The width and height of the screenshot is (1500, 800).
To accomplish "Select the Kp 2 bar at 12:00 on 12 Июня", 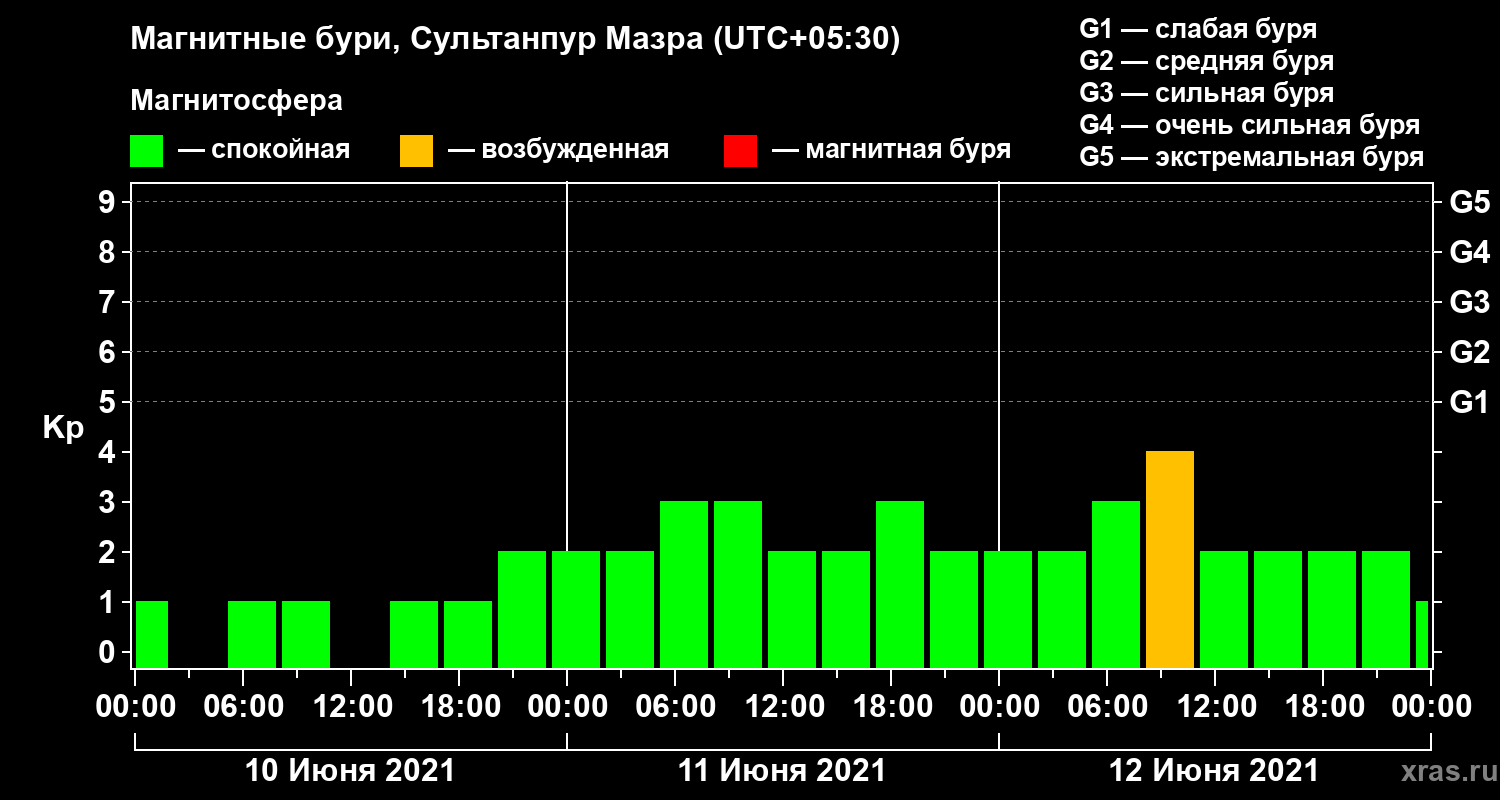I will pos(1224,610).
